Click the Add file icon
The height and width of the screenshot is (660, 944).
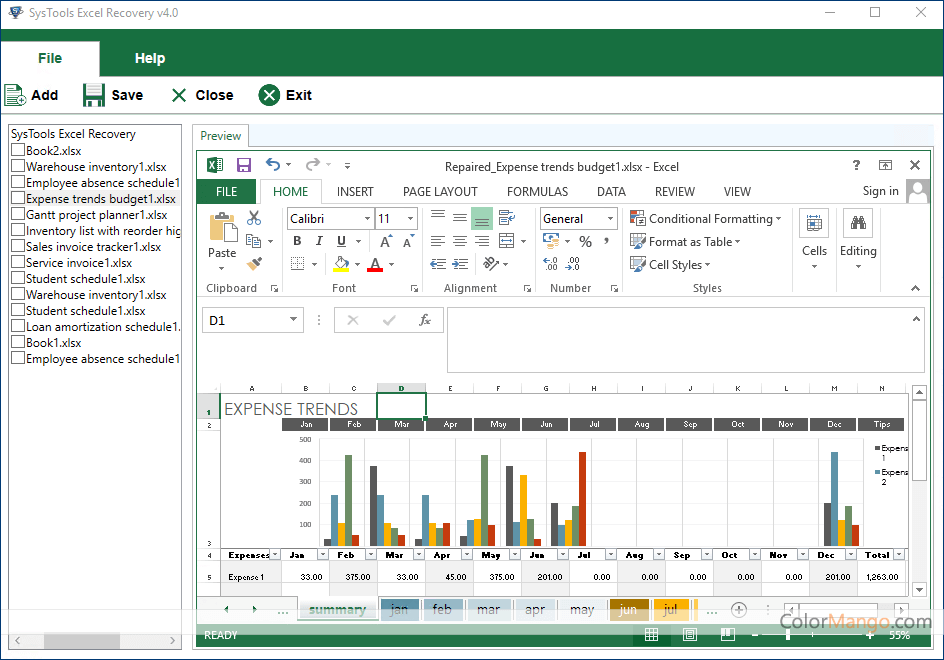[15, 95]
